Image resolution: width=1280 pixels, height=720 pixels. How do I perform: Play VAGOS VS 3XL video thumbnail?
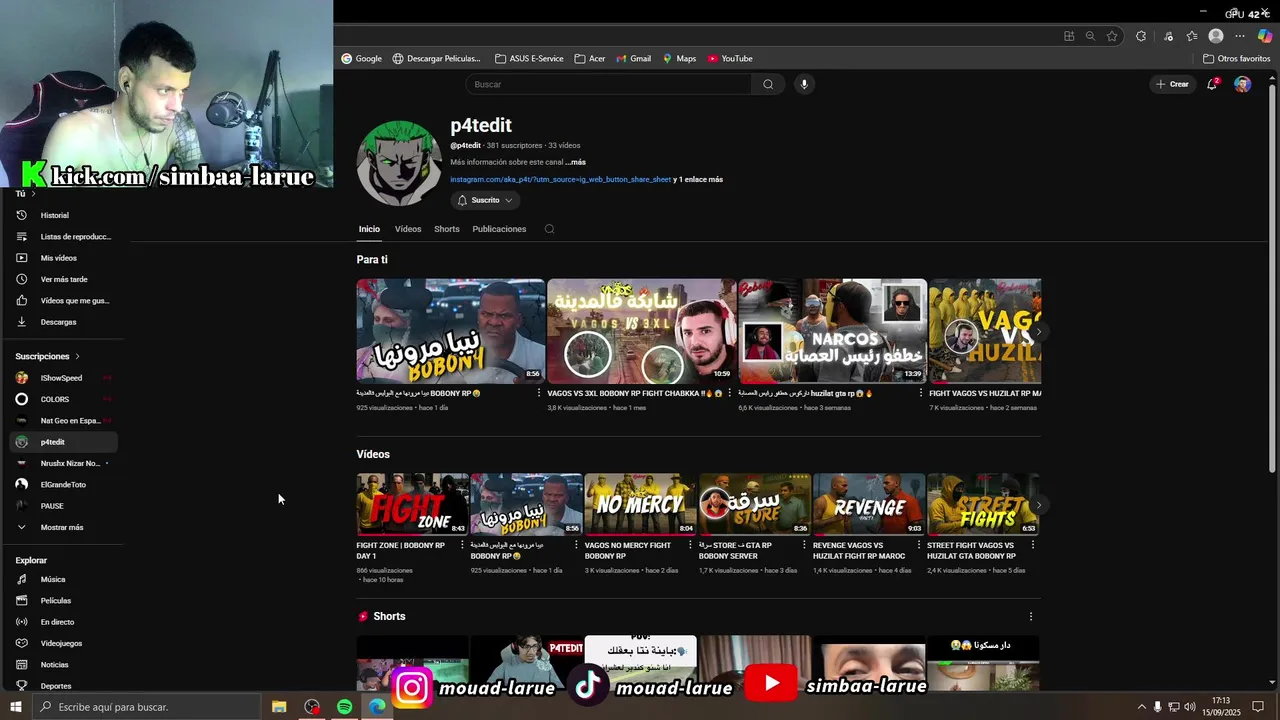pos(642,331)
